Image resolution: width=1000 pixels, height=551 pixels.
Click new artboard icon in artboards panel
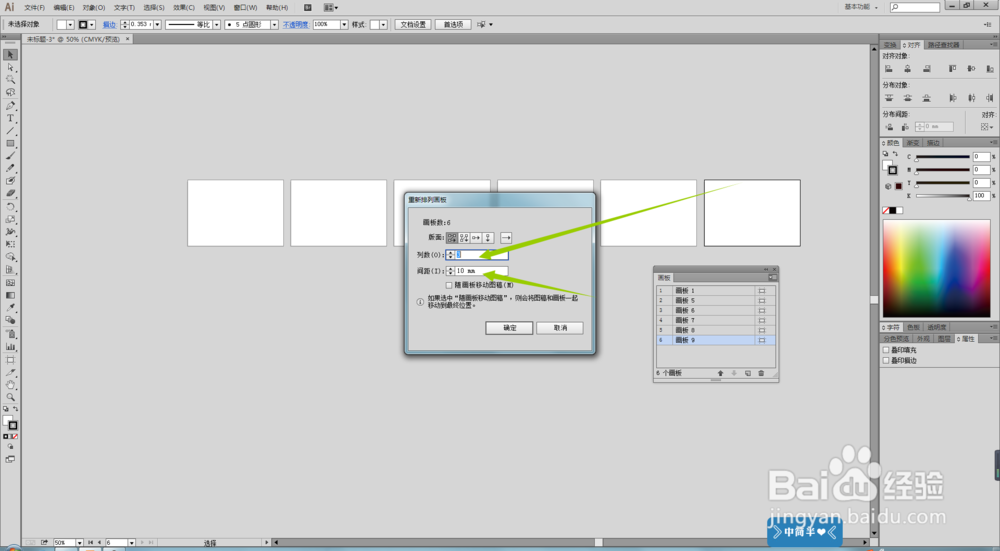point(747,373)
